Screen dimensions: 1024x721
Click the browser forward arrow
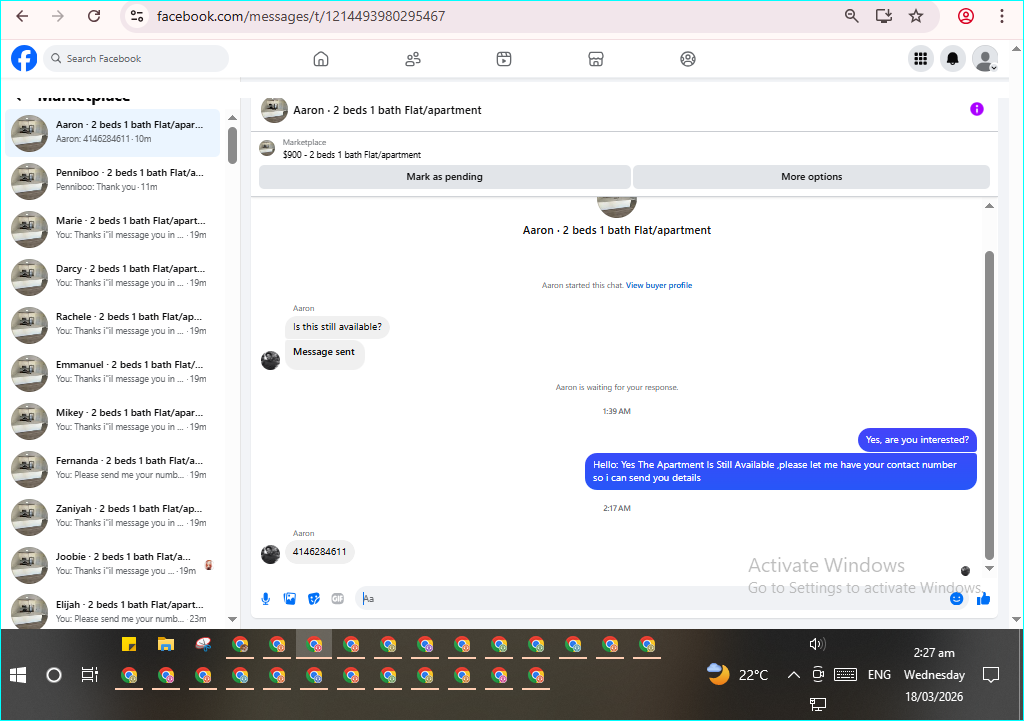point(58,16)
